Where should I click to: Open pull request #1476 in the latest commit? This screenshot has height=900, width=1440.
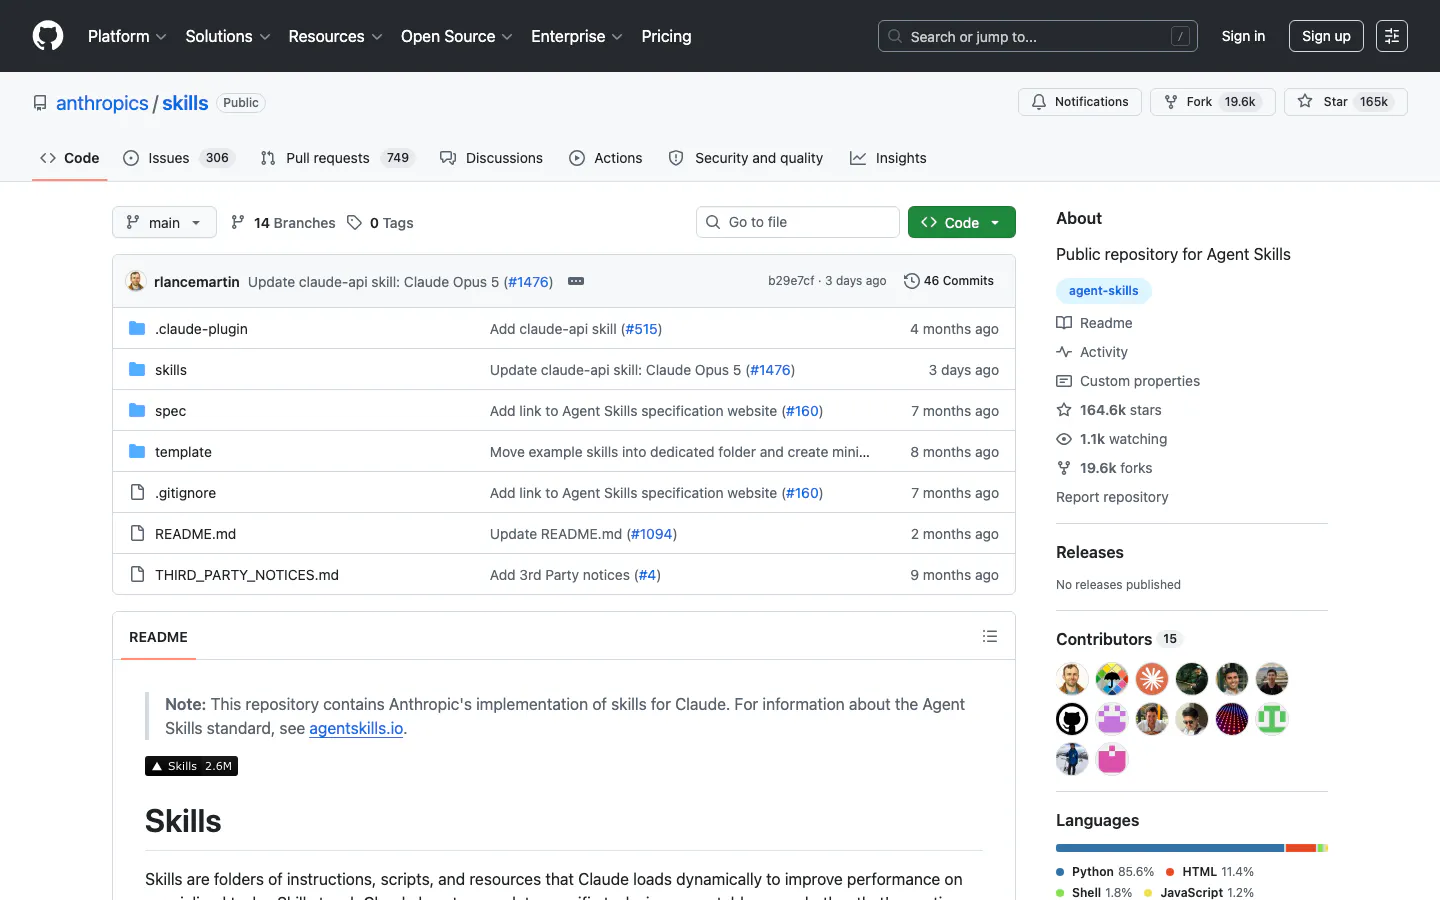(x=528, y=282)
